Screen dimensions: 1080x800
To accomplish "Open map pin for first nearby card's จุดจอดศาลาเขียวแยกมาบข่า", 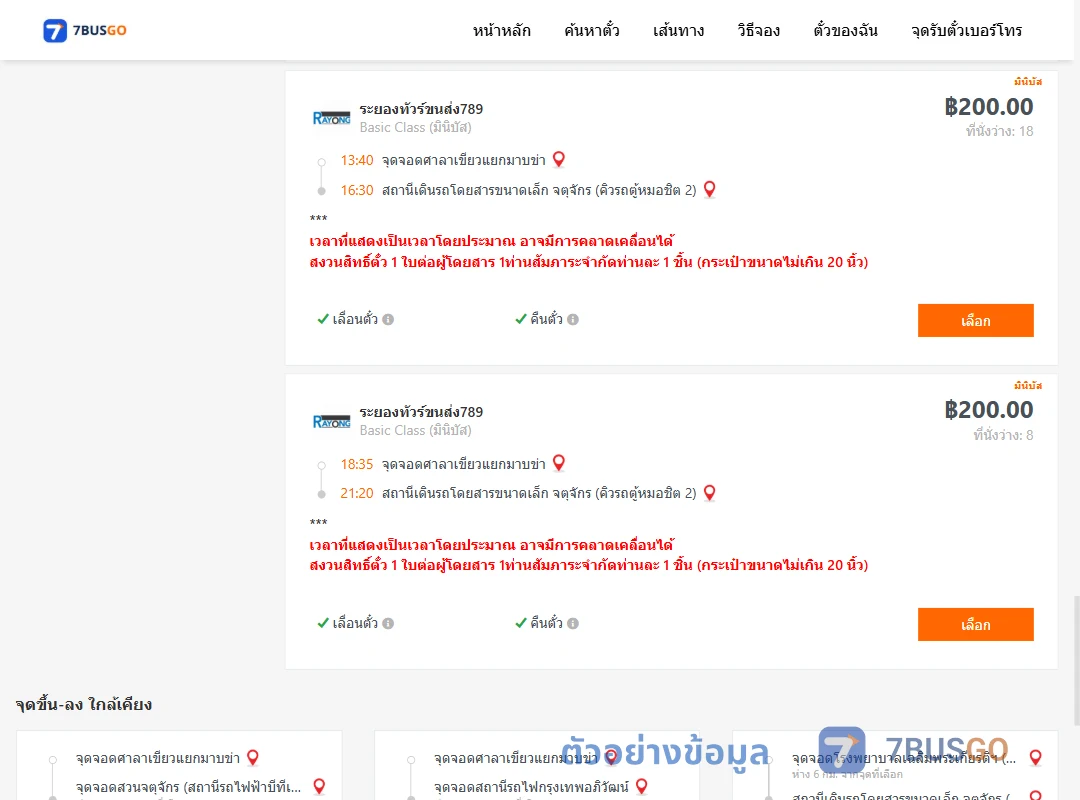I will coord(253,757).
